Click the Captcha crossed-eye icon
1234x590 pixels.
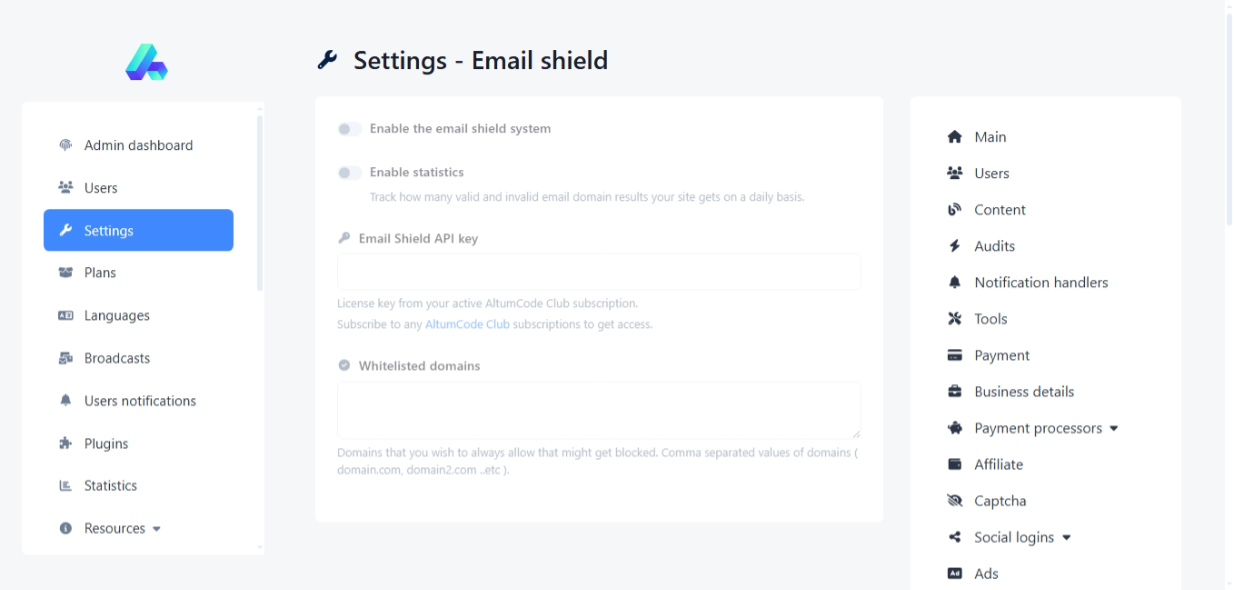(954, 501)
